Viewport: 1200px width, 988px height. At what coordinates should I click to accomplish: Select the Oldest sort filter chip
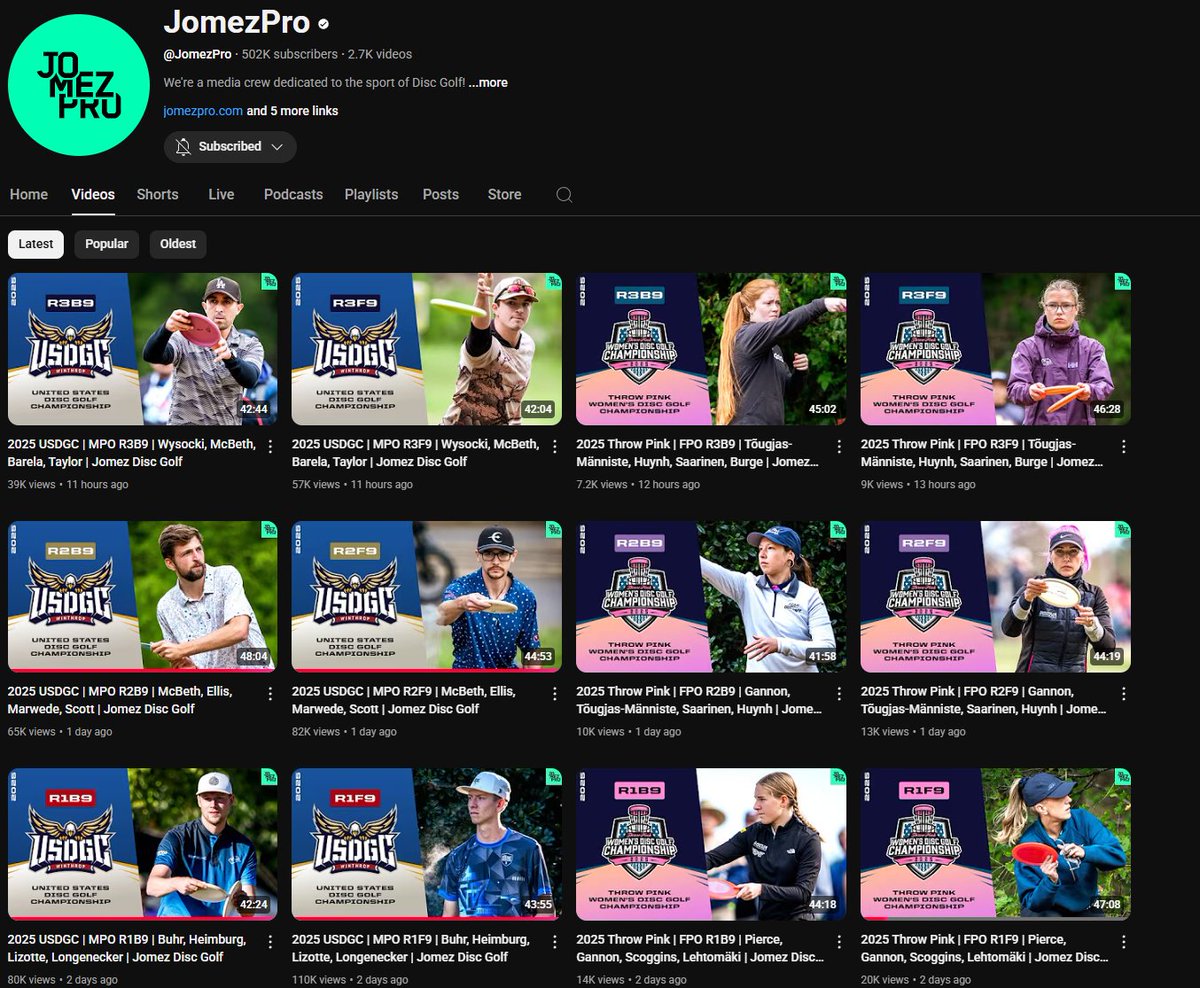178,244
